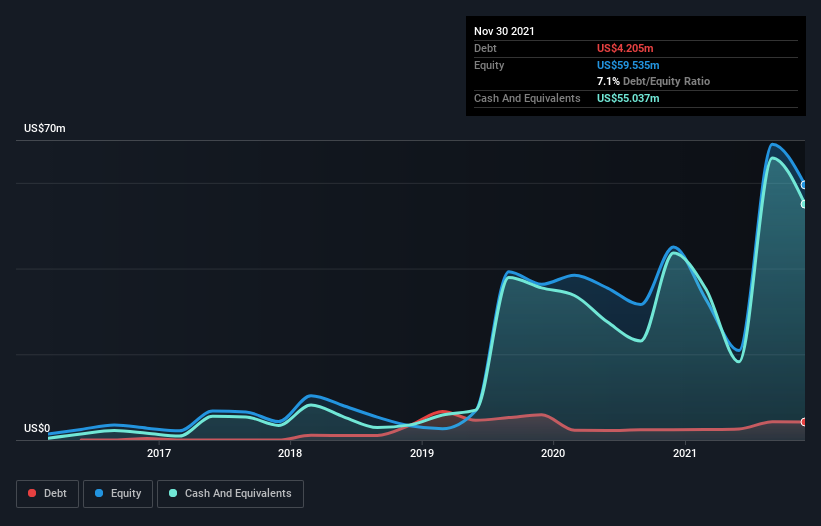Viewport: 821px width, 526px height.
Task: Click the 2018 x-axis label
Action: point(290,453)
